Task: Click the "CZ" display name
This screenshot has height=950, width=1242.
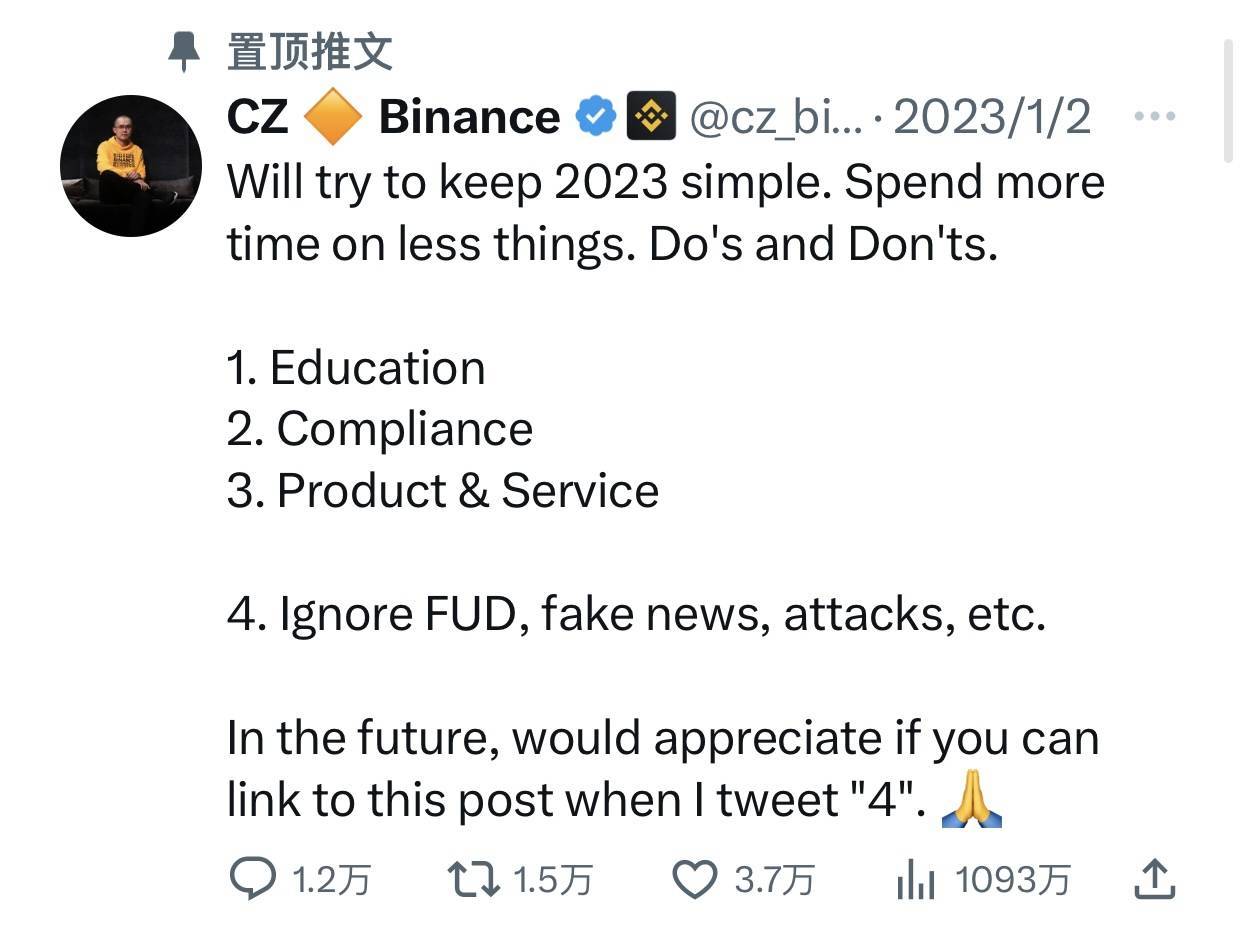Action: point(257,118)
